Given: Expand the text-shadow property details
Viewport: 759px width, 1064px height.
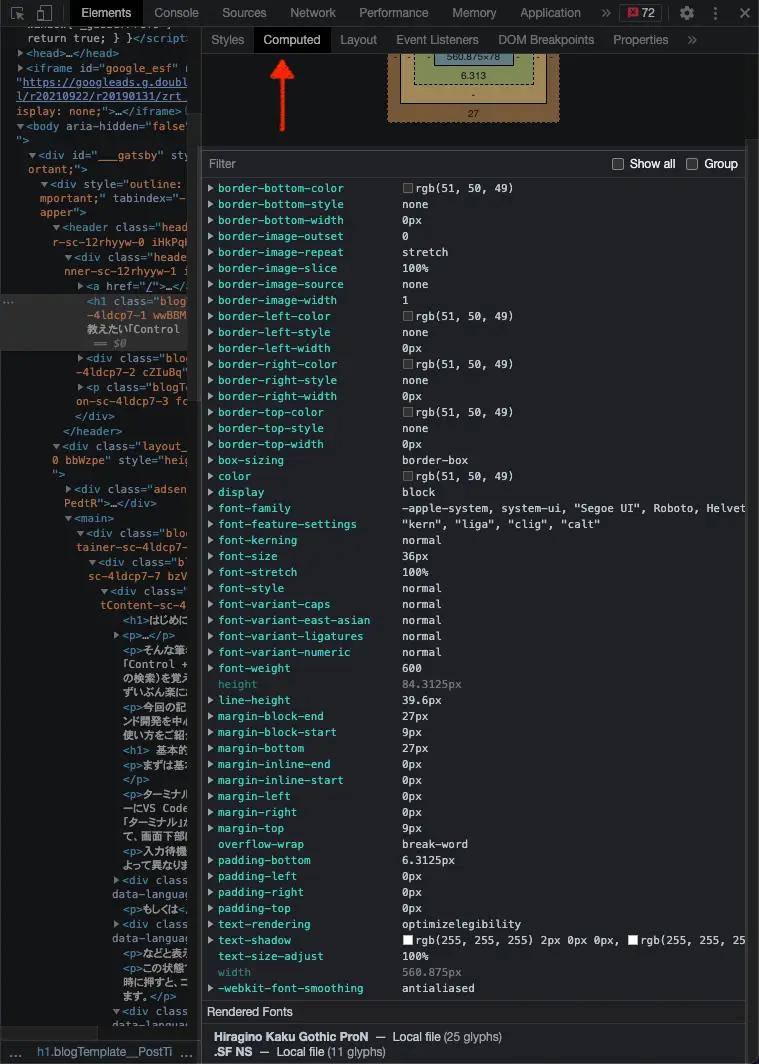Looking at the screenshot, I should (210, 940).
